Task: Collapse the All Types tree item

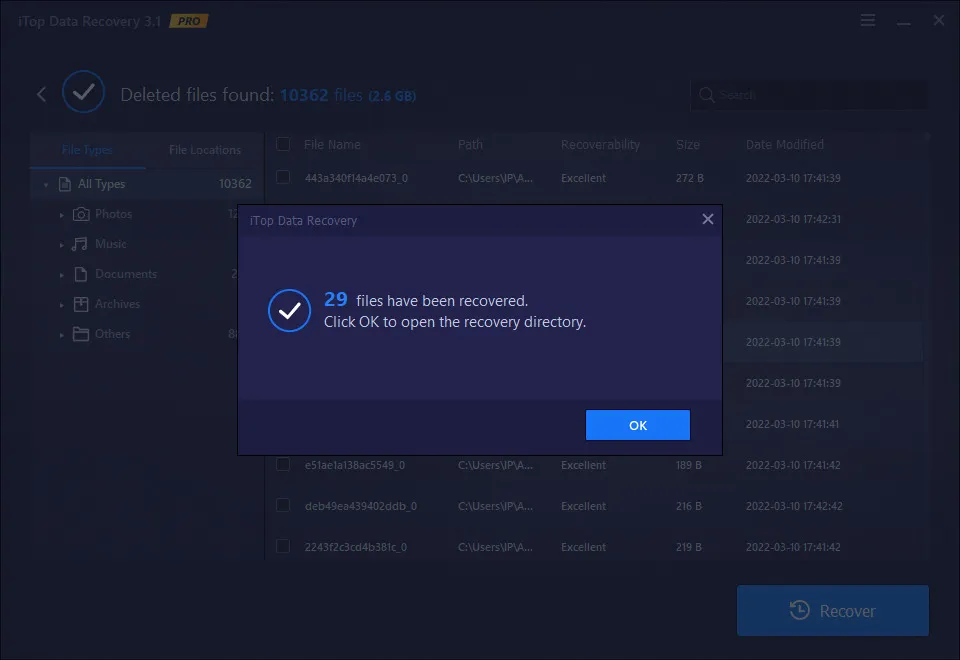Action: click(x=45, y=184)
